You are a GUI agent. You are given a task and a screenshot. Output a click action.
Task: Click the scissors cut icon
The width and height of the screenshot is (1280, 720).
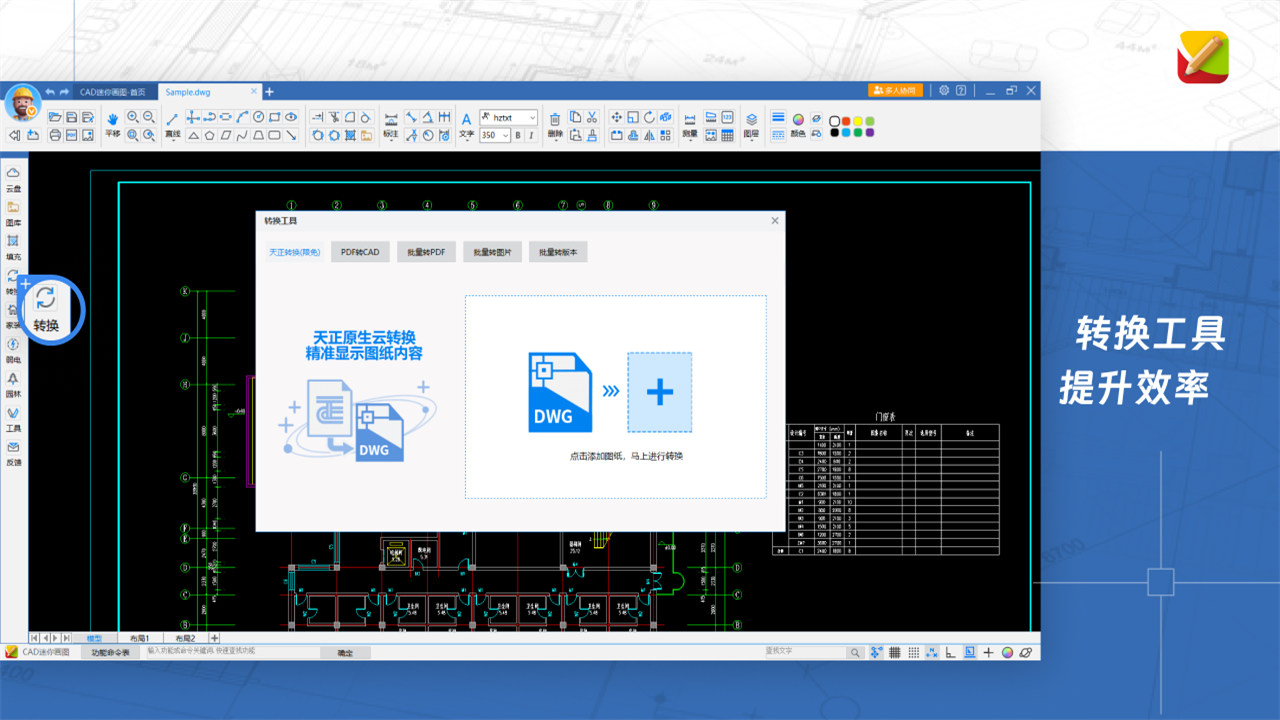point(592,118)
